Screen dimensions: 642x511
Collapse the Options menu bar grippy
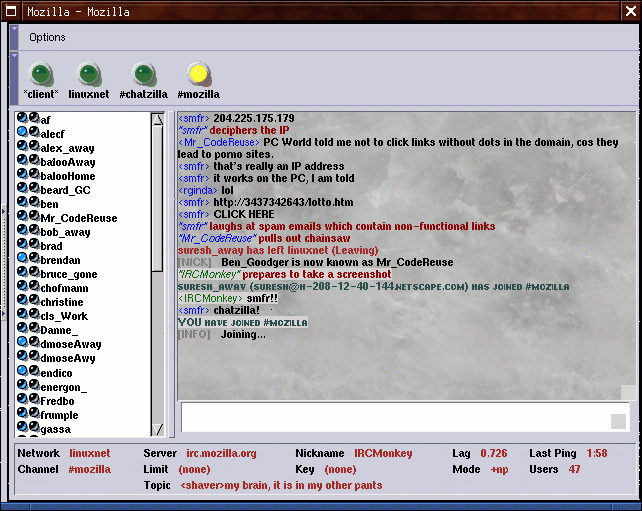[14, 37]
